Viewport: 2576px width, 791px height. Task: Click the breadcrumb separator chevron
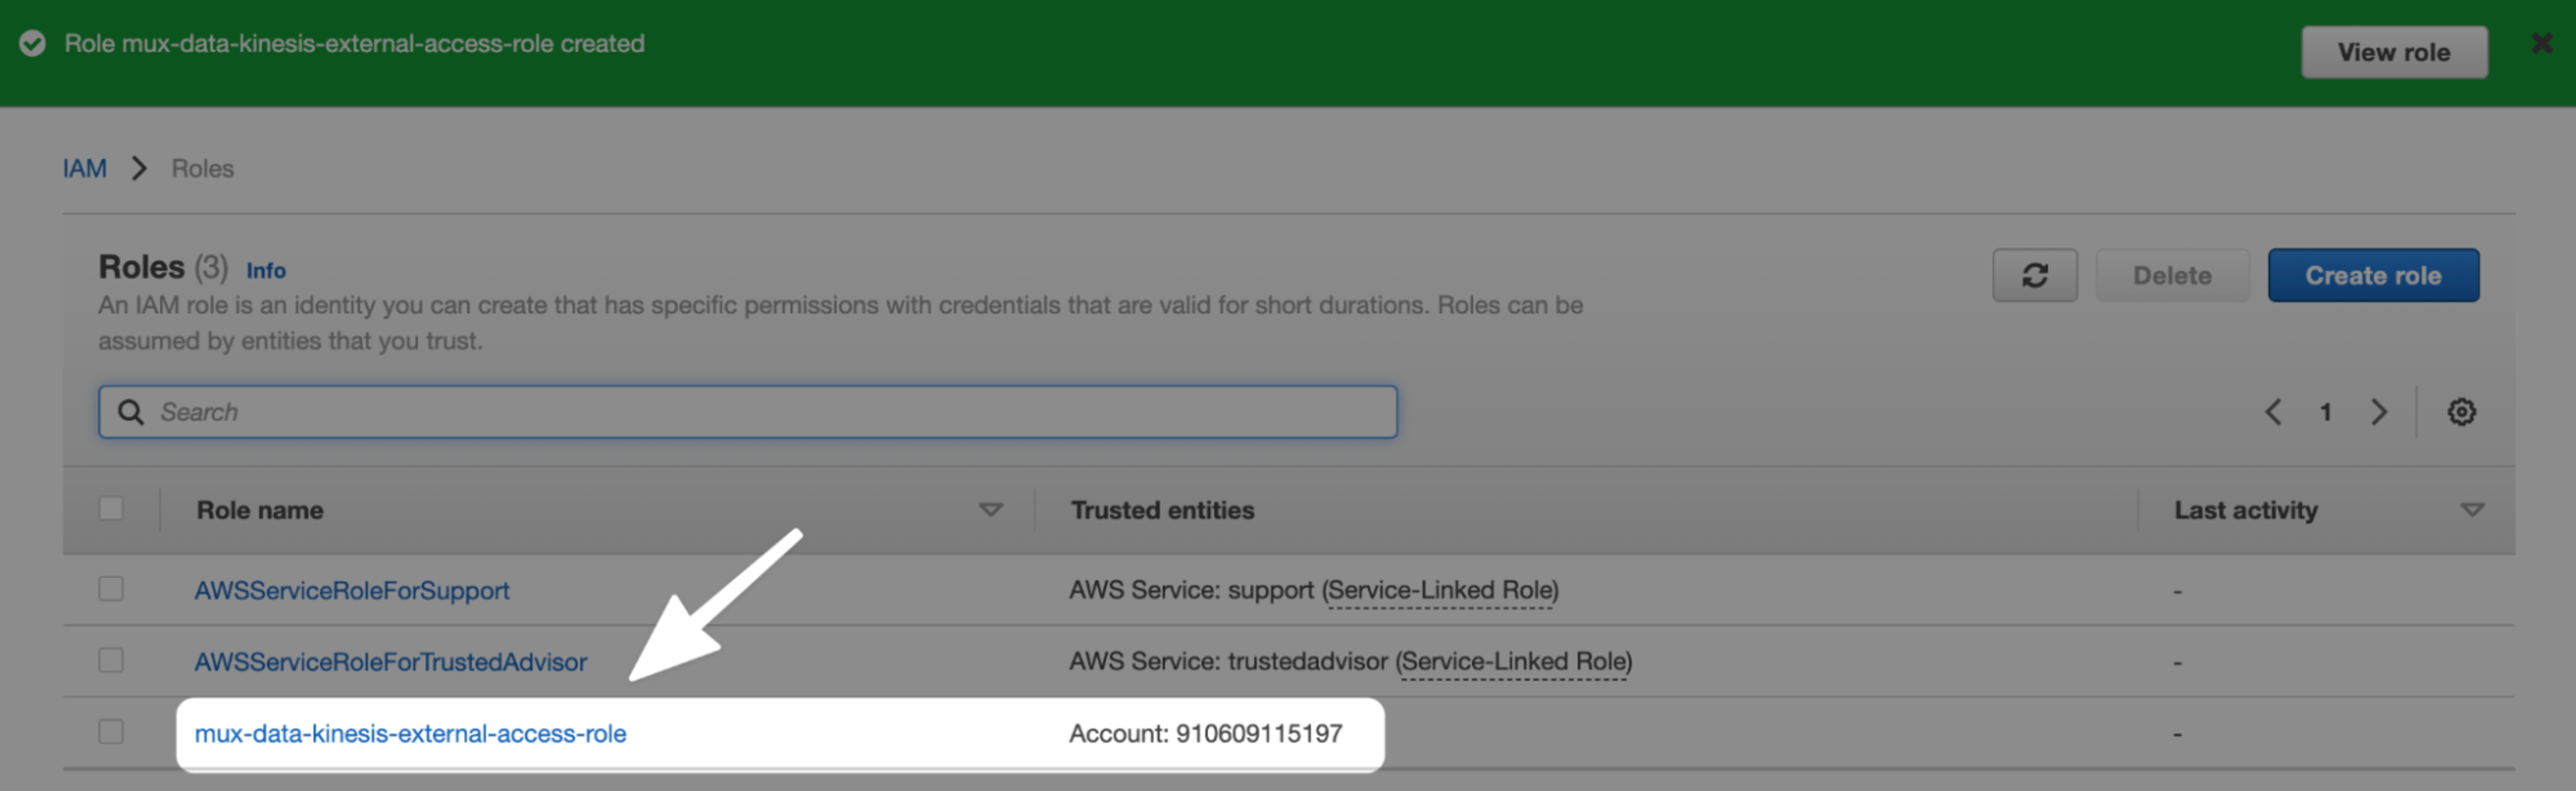(x=139, y=168)
